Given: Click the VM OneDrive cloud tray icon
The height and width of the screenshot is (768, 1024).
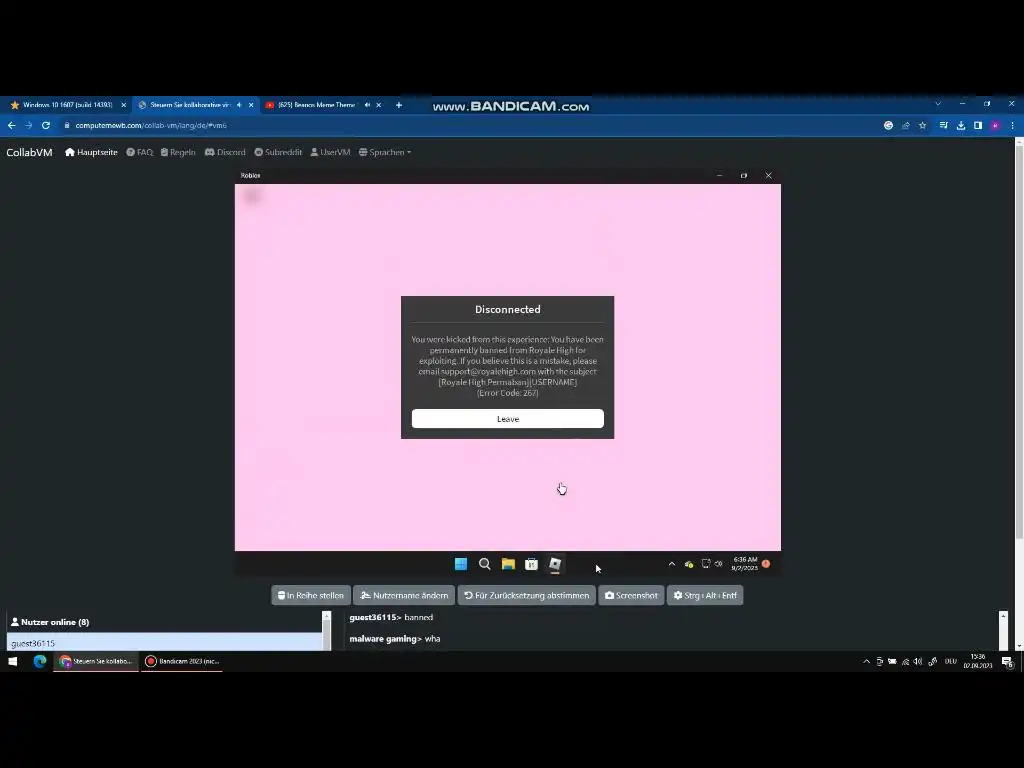Looking at the screenshot, I should pyautogui.click(x=689, y=564).
